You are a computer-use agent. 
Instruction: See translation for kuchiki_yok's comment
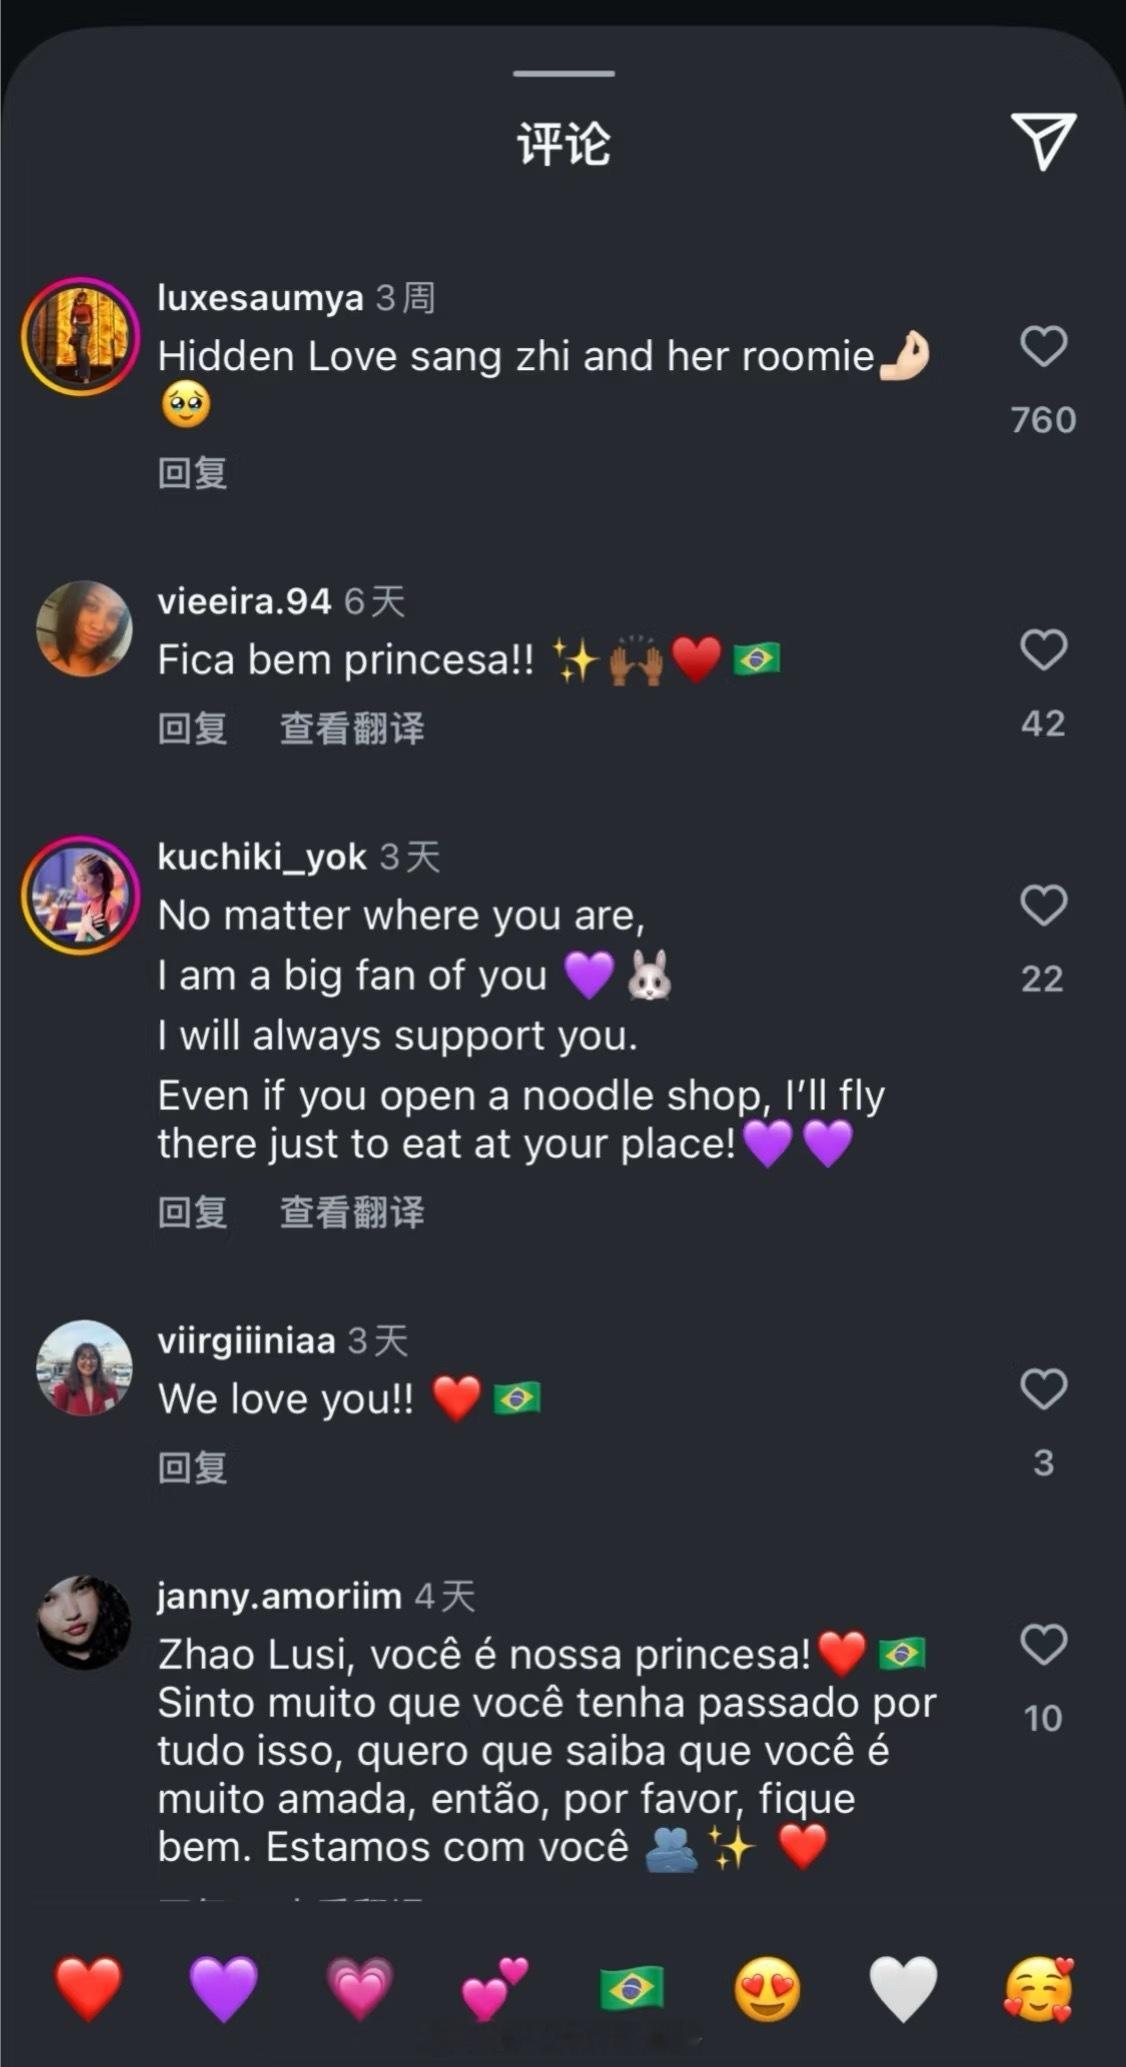pos(352,1213)
